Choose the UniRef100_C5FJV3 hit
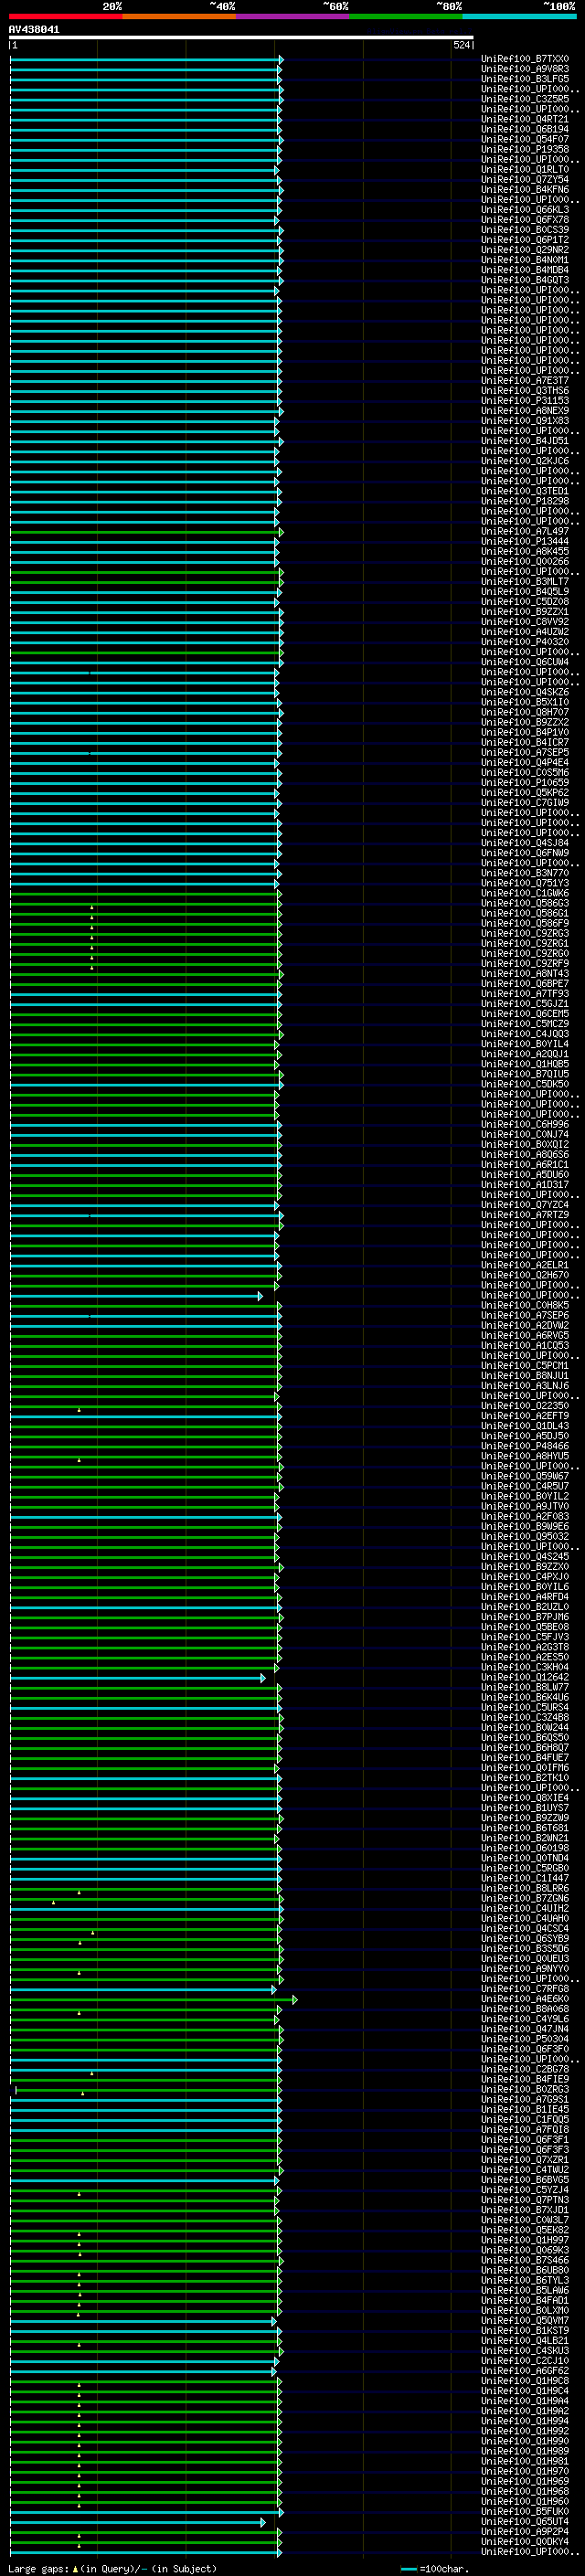The width and height of the screenshot is (585, 2576). click(525, 1637)
